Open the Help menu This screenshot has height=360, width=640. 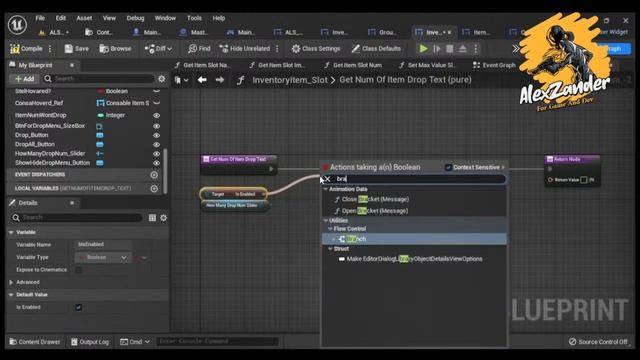click(218, 18)
